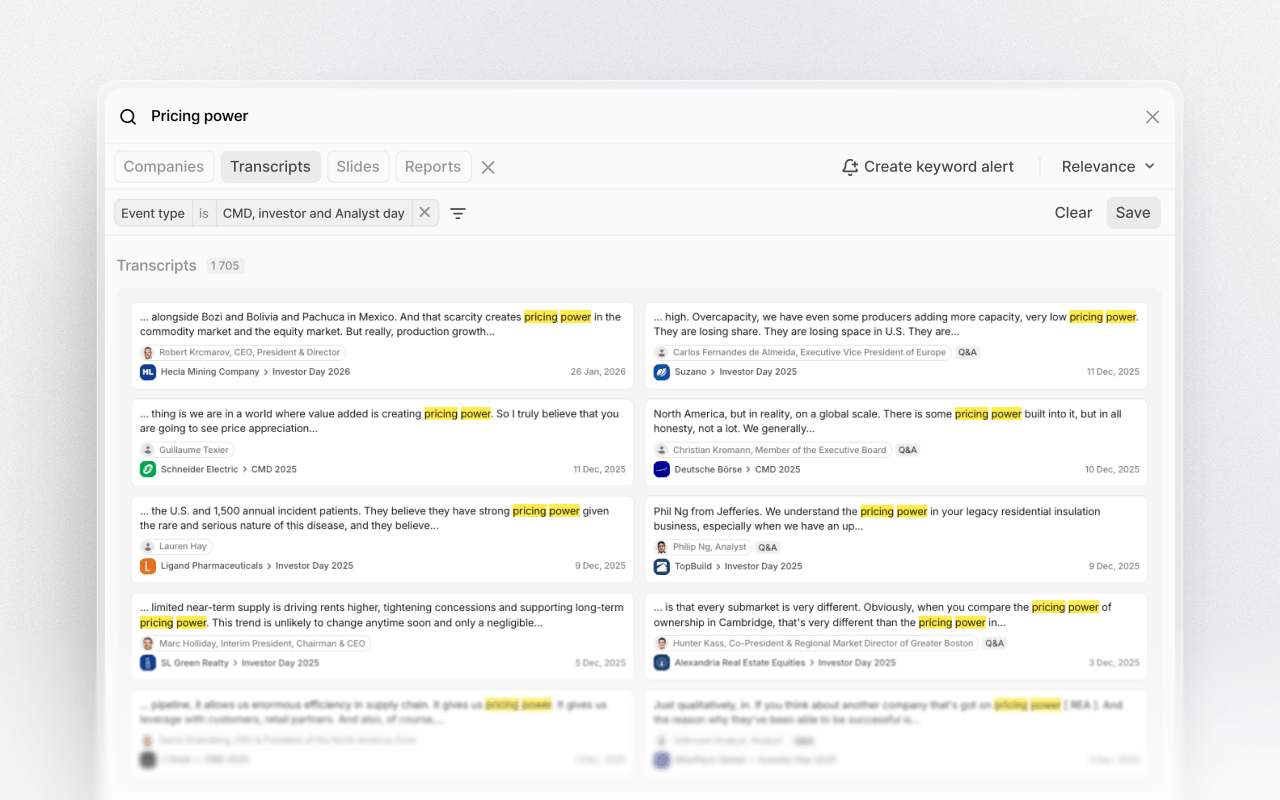Screen dimensions: 1280x800
Task: Open CMD, investor and Analyst day value selector
Action: point(313,213)
